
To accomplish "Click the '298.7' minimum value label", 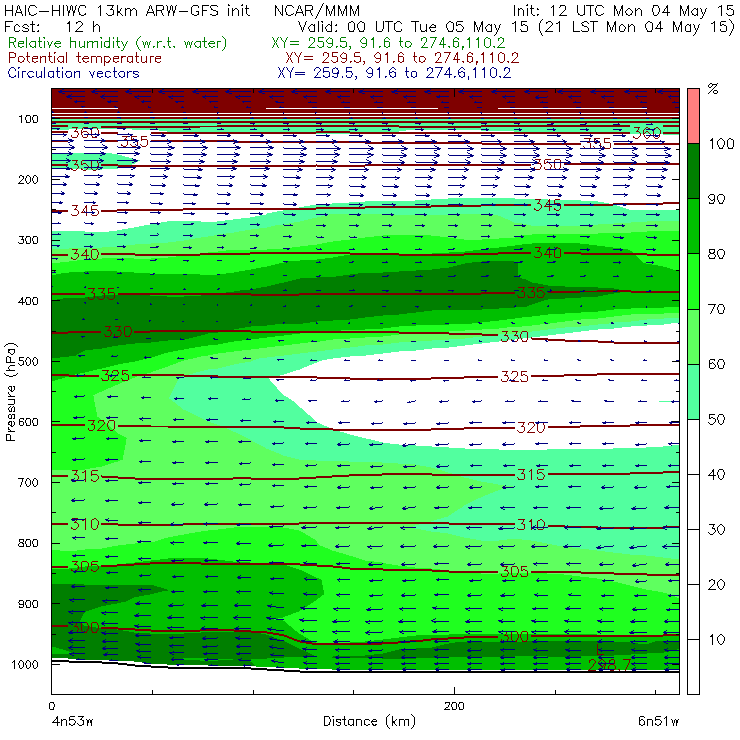I will click(609, 665).
